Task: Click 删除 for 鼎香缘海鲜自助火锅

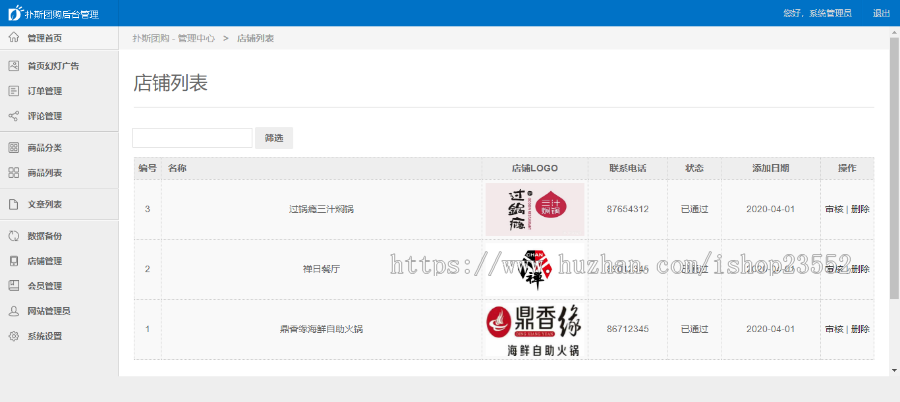Action: pyautogui.click(x=860, y=329)
